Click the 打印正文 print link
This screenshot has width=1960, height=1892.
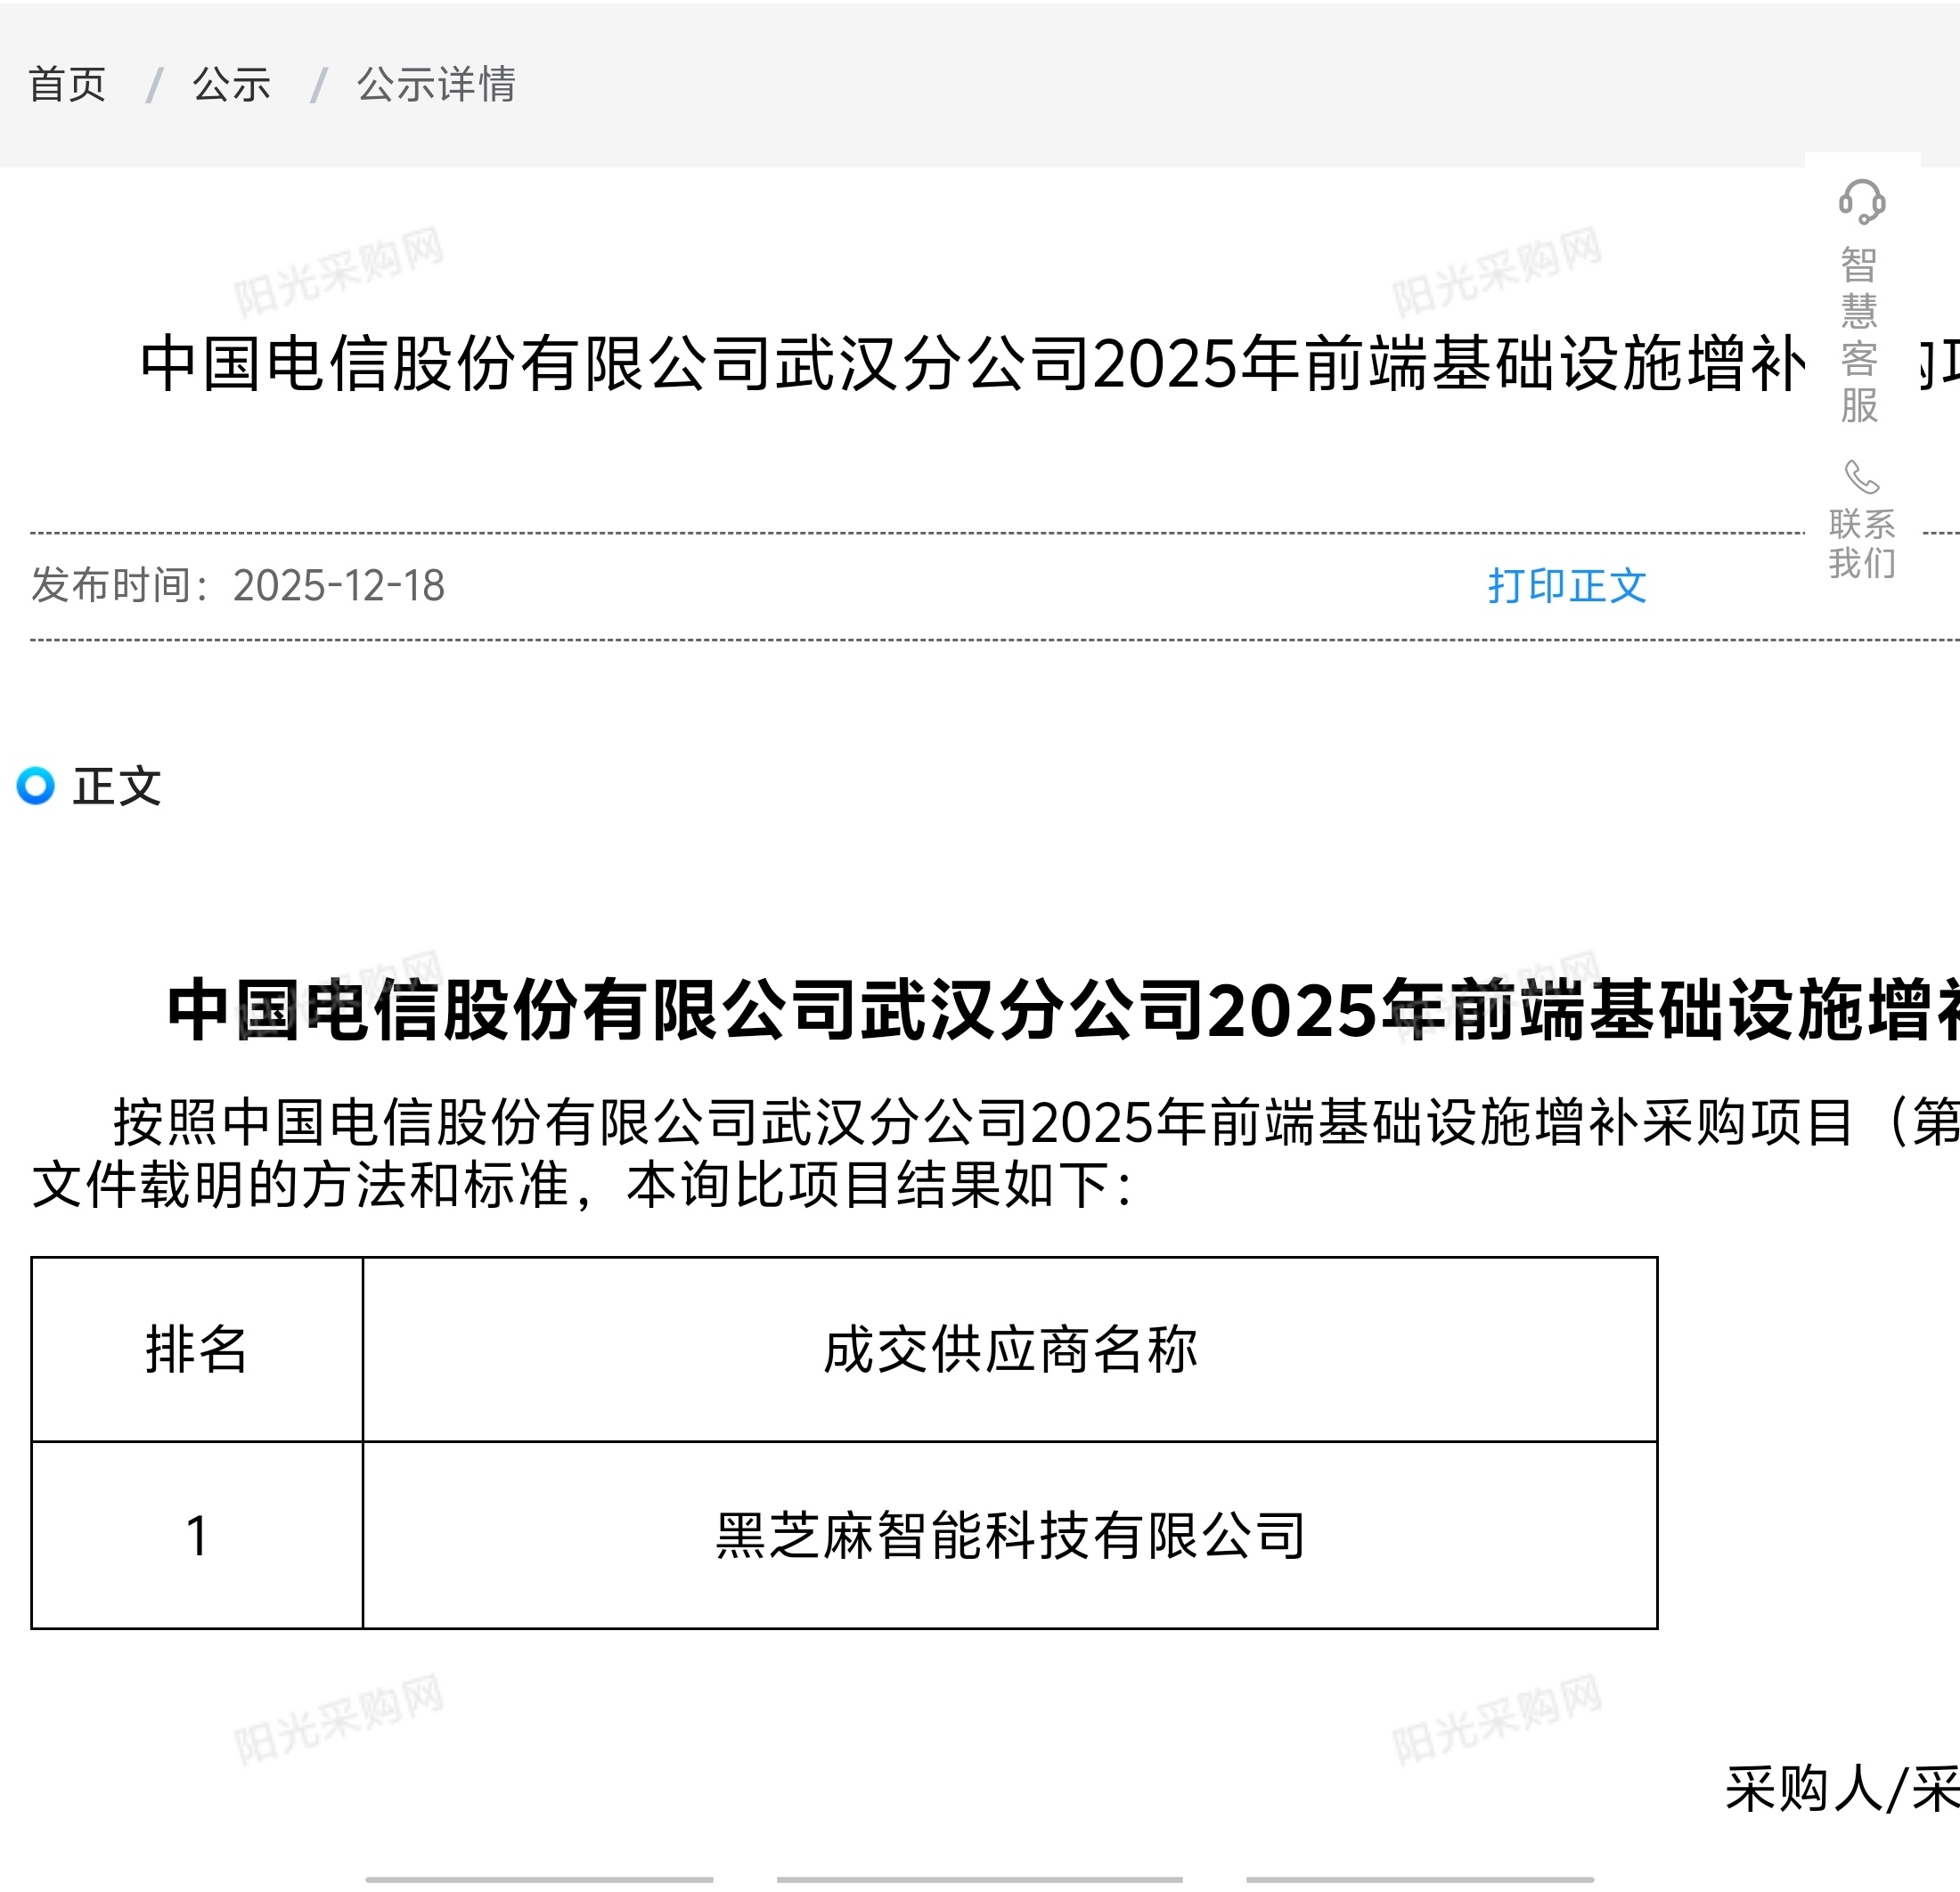coord(1566,586)
